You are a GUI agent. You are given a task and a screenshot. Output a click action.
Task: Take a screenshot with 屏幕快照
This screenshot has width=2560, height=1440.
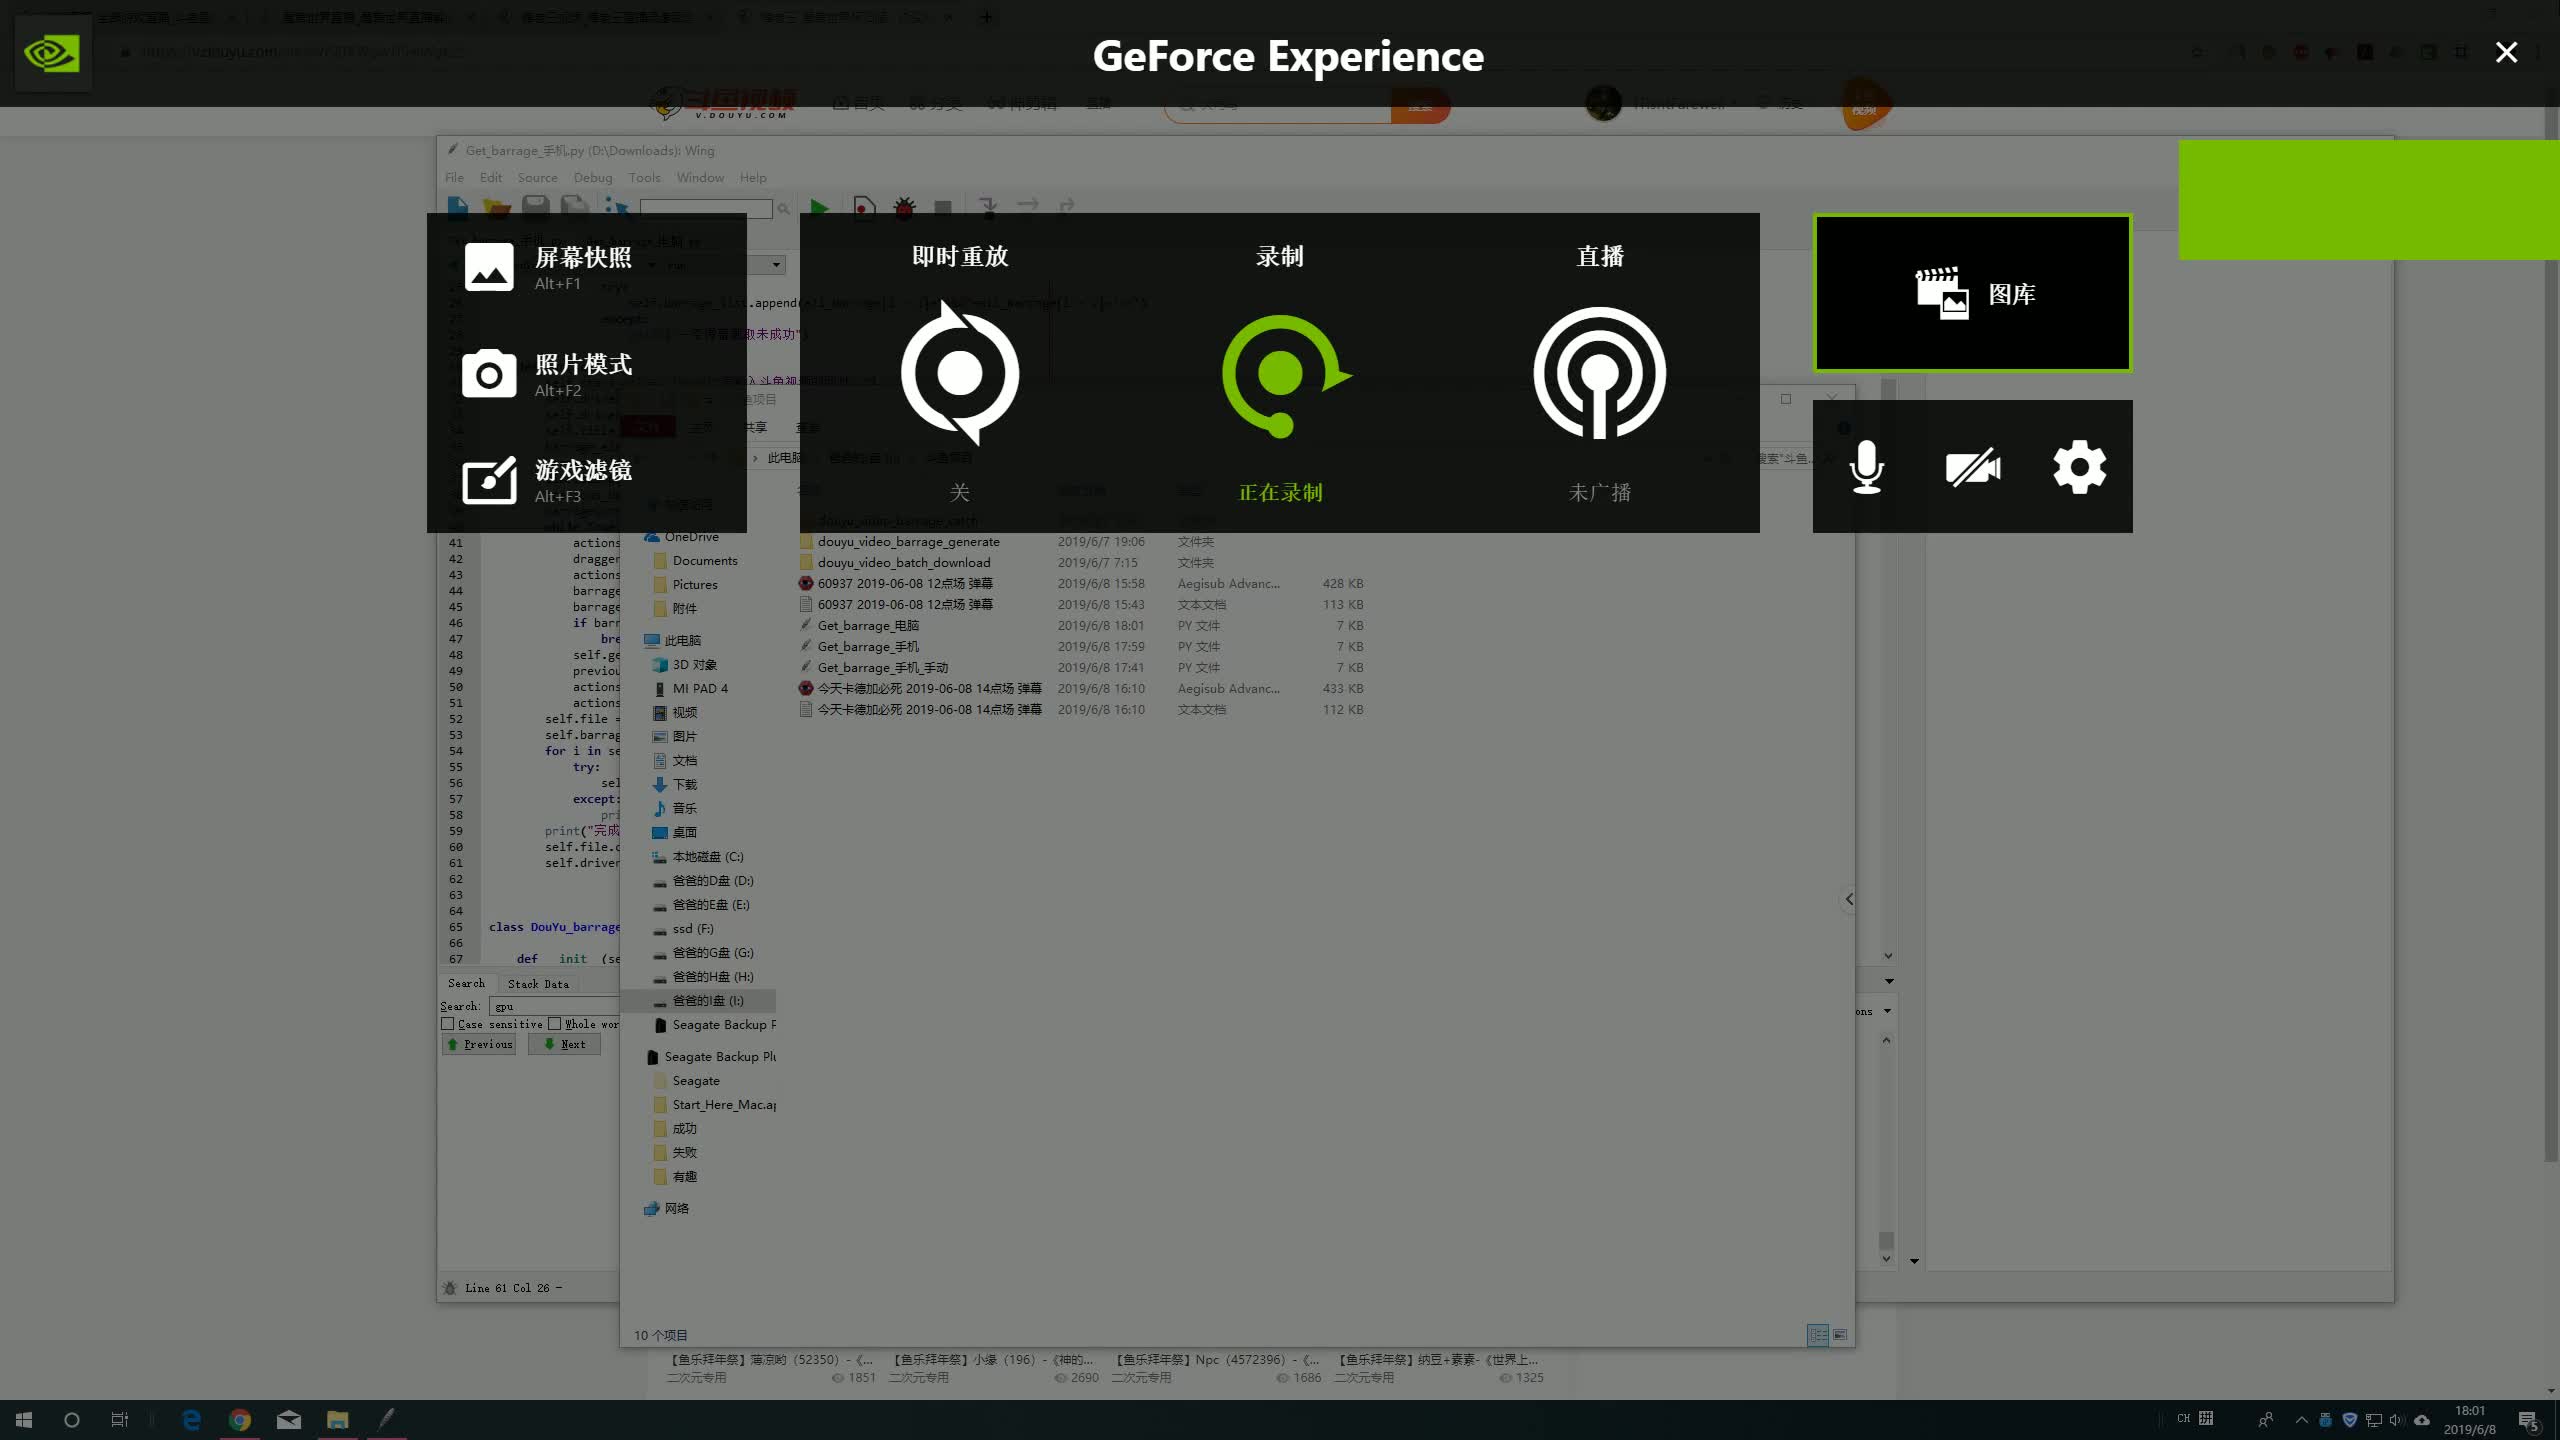[x=548, y=267]
